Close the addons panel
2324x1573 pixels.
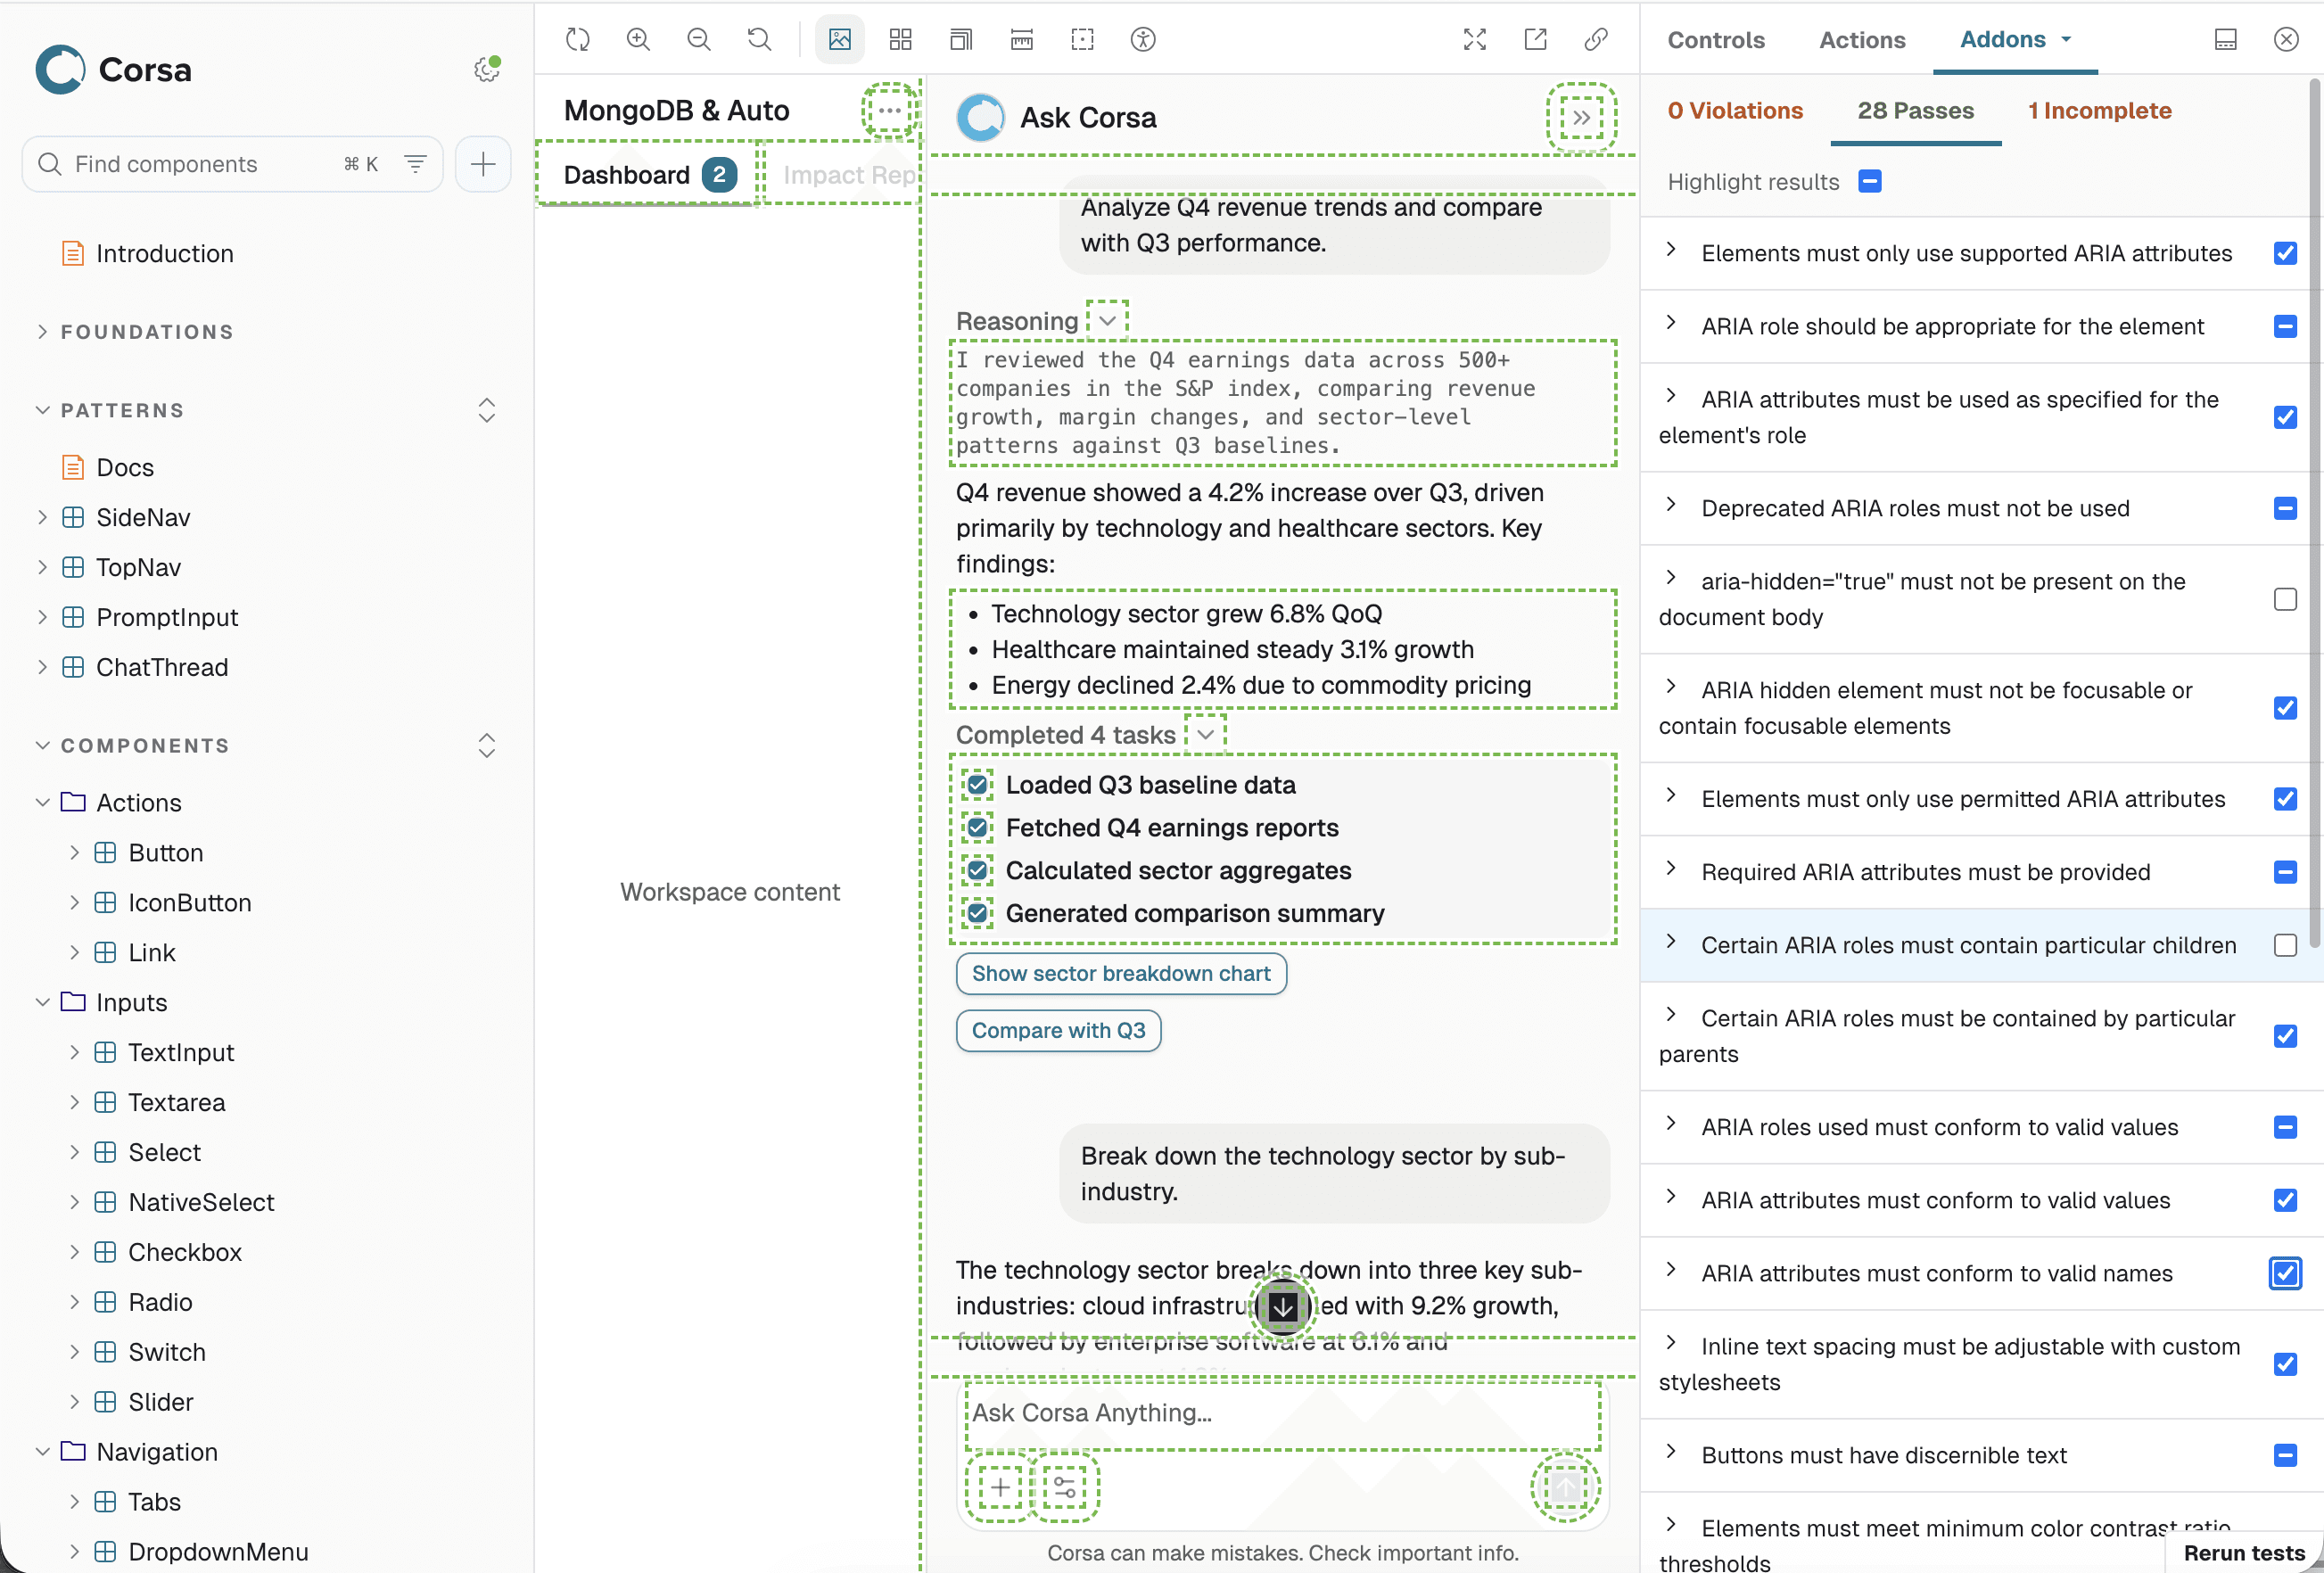point(2287,39)
